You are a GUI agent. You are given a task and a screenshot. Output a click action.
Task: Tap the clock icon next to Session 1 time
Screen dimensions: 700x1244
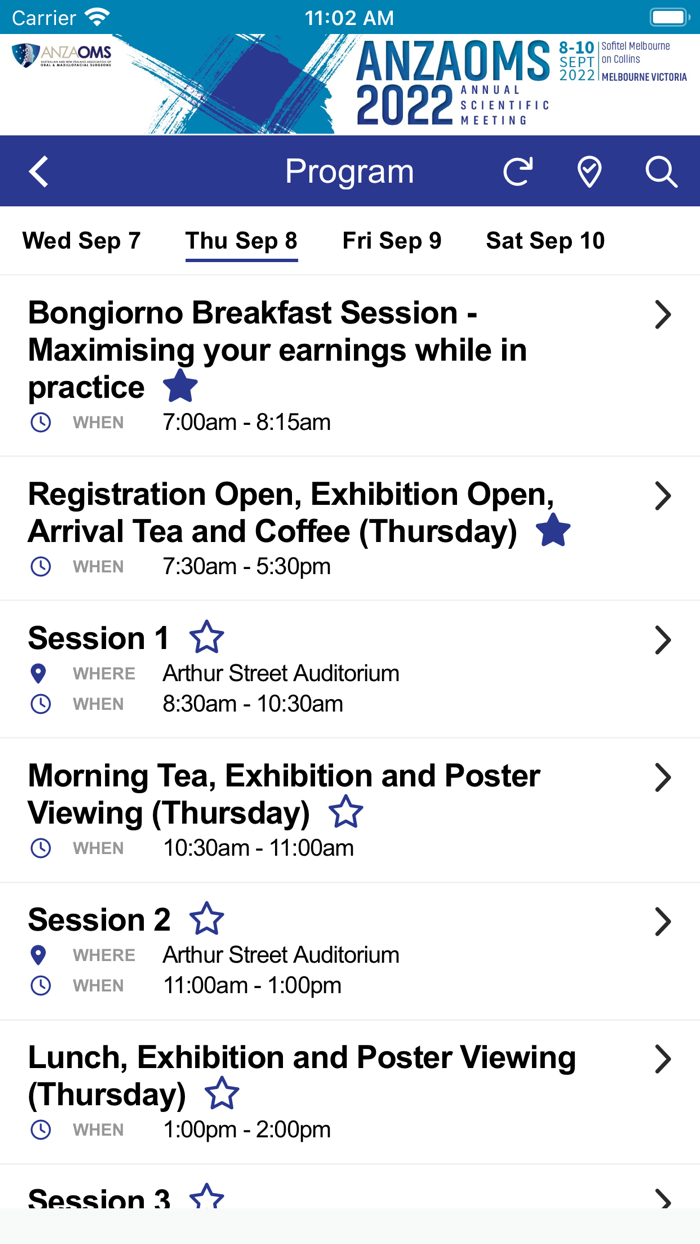click(40, 703)
